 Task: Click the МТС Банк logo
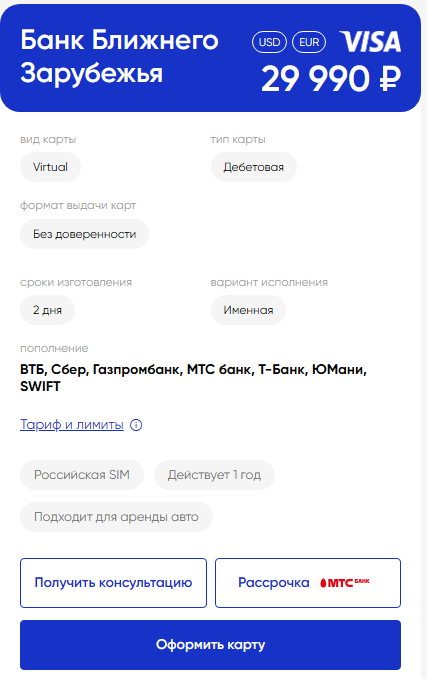click(345, 583)
